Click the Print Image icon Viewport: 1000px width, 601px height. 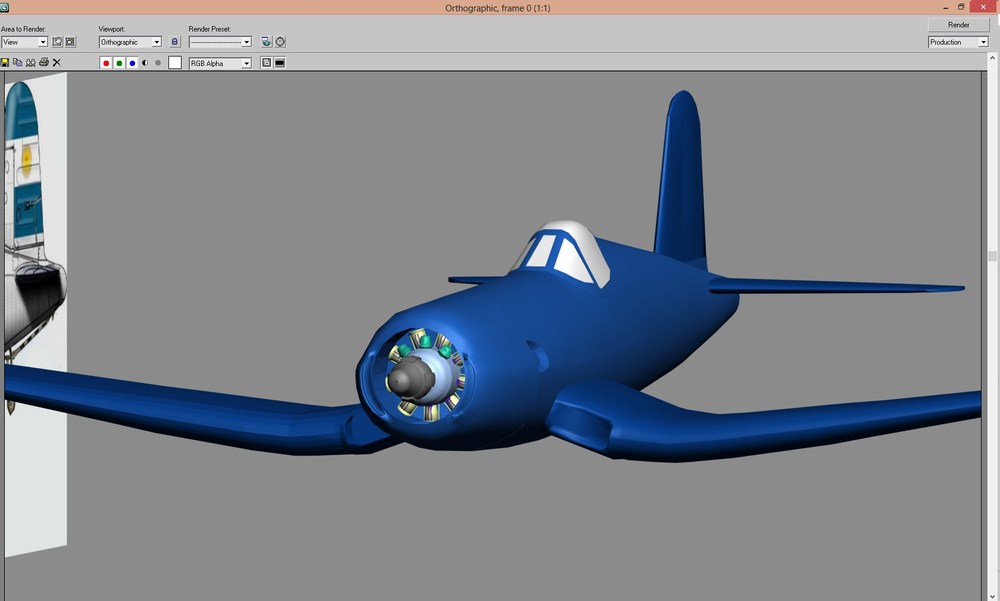coord(44,63)
